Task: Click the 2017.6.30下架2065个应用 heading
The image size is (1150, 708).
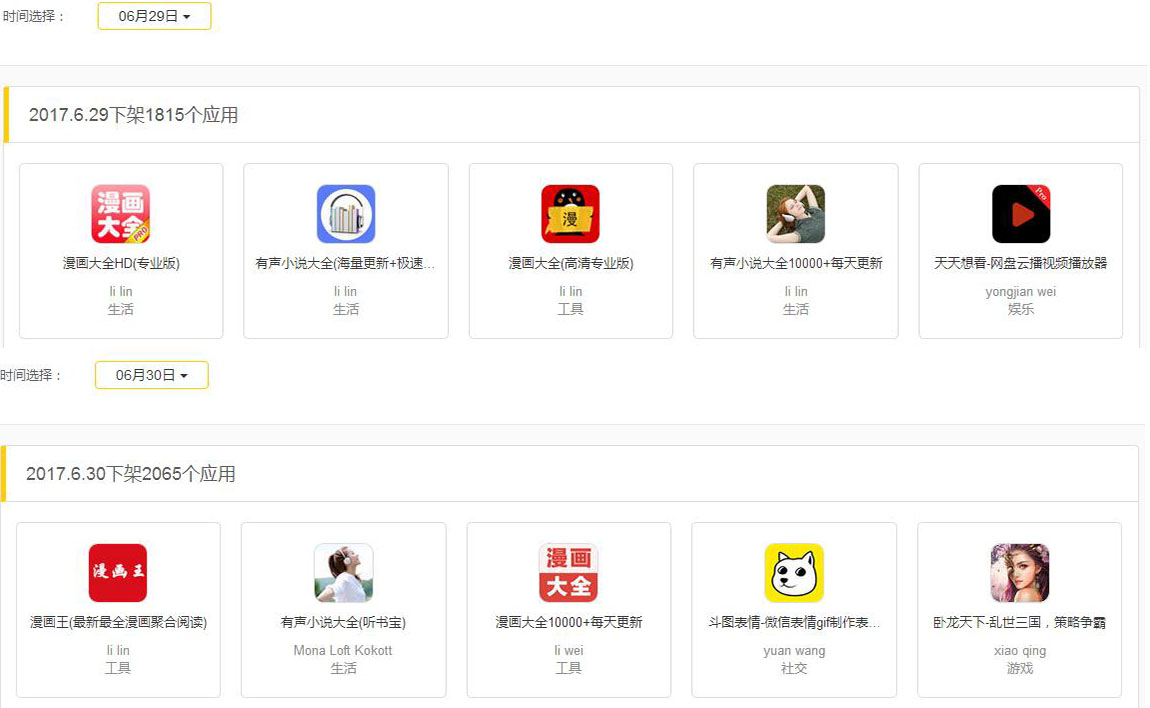Action: point(131,474)
